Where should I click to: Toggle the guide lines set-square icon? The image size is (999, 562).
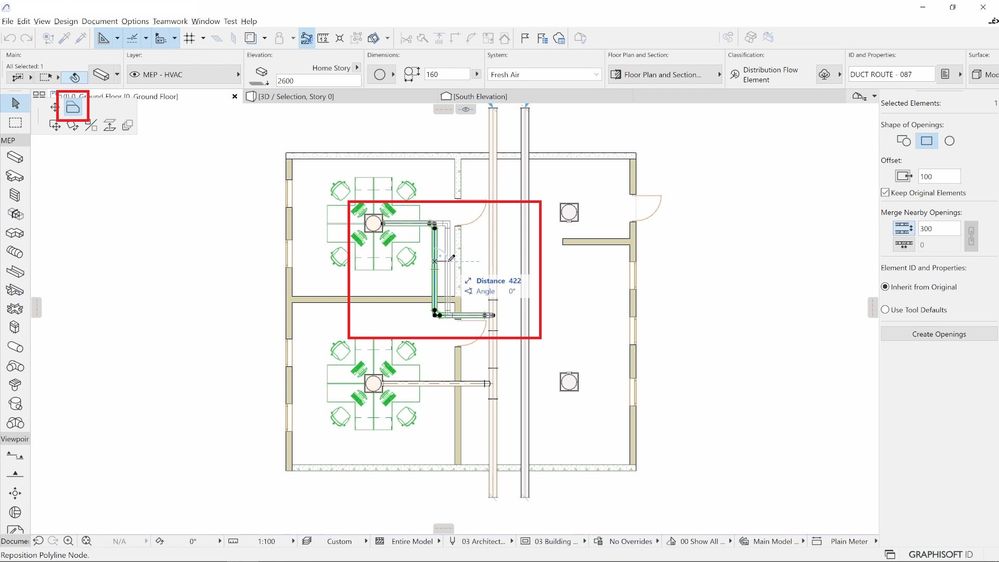coord(103,38)
